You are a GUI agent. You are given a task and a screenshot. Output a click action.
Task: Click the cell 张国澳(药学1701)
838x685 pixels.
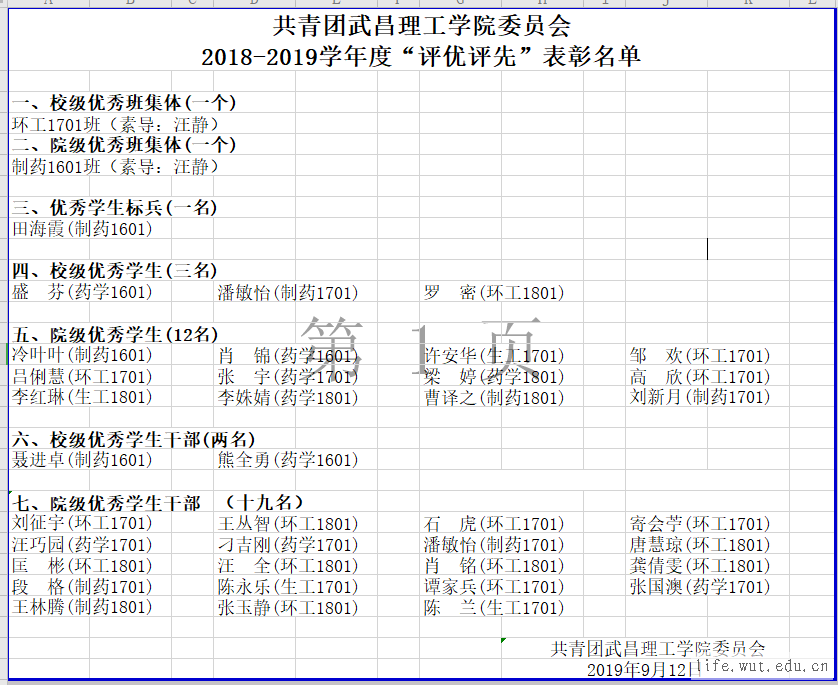(x=700, y=586)
